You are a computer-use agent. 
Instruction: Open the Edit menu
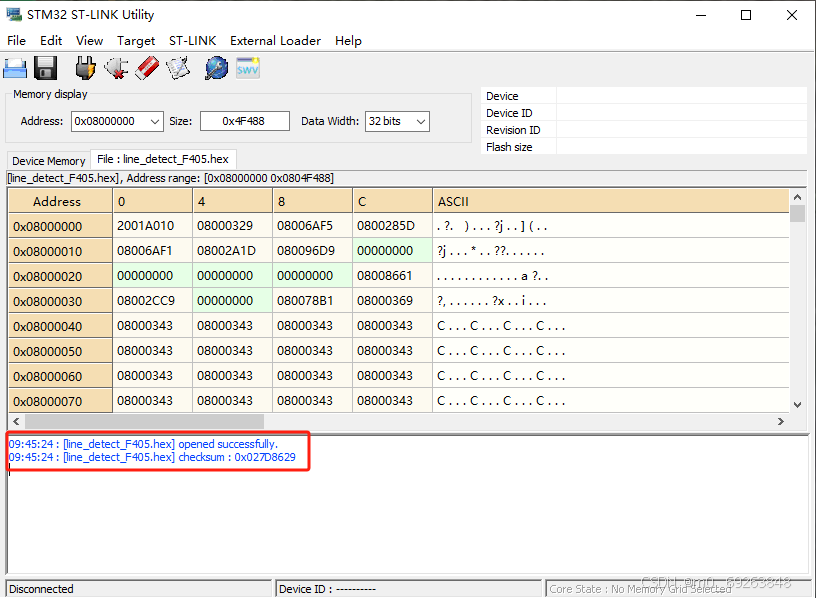coord(51,41)
